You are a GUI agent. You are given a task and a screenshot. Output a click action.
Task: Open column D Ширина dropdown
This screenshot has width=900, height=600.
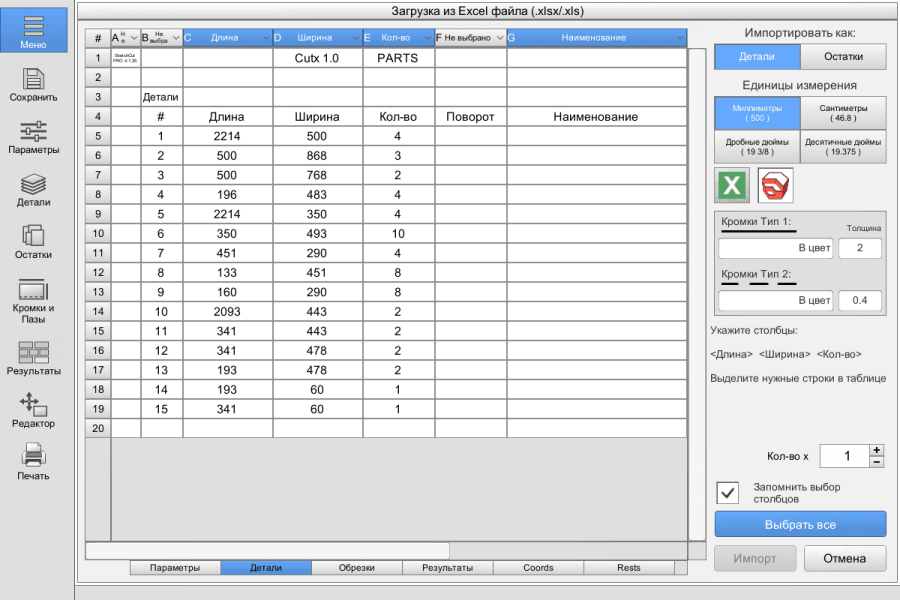click(318, 38)
